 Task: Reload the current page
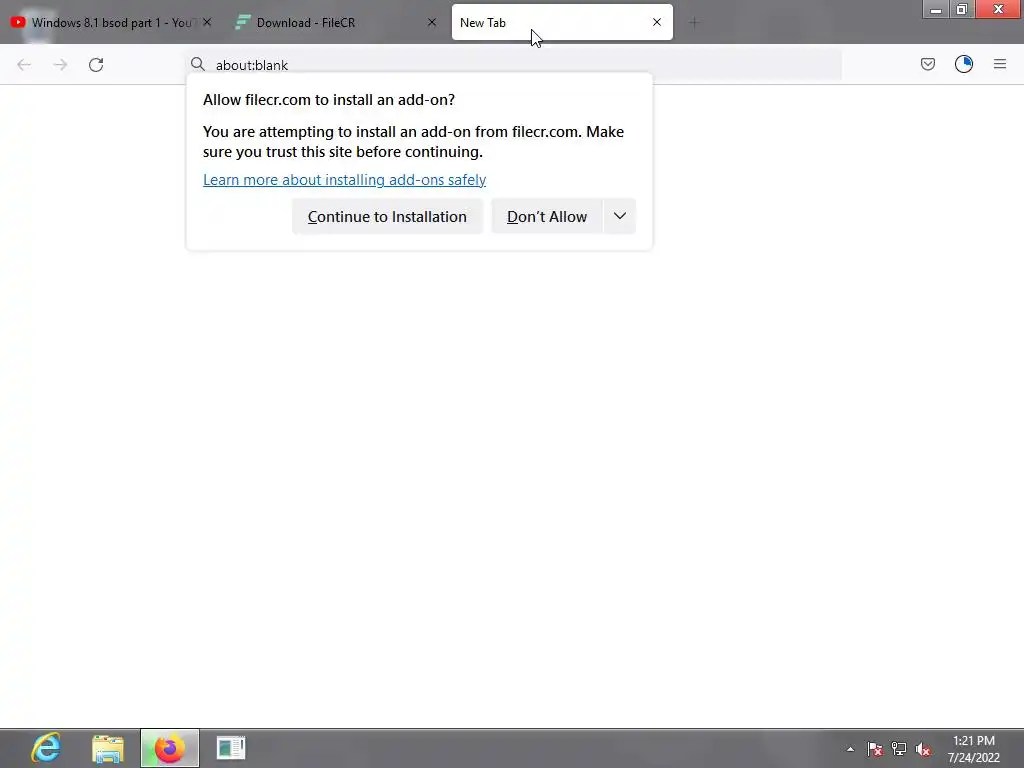[96, 65]
